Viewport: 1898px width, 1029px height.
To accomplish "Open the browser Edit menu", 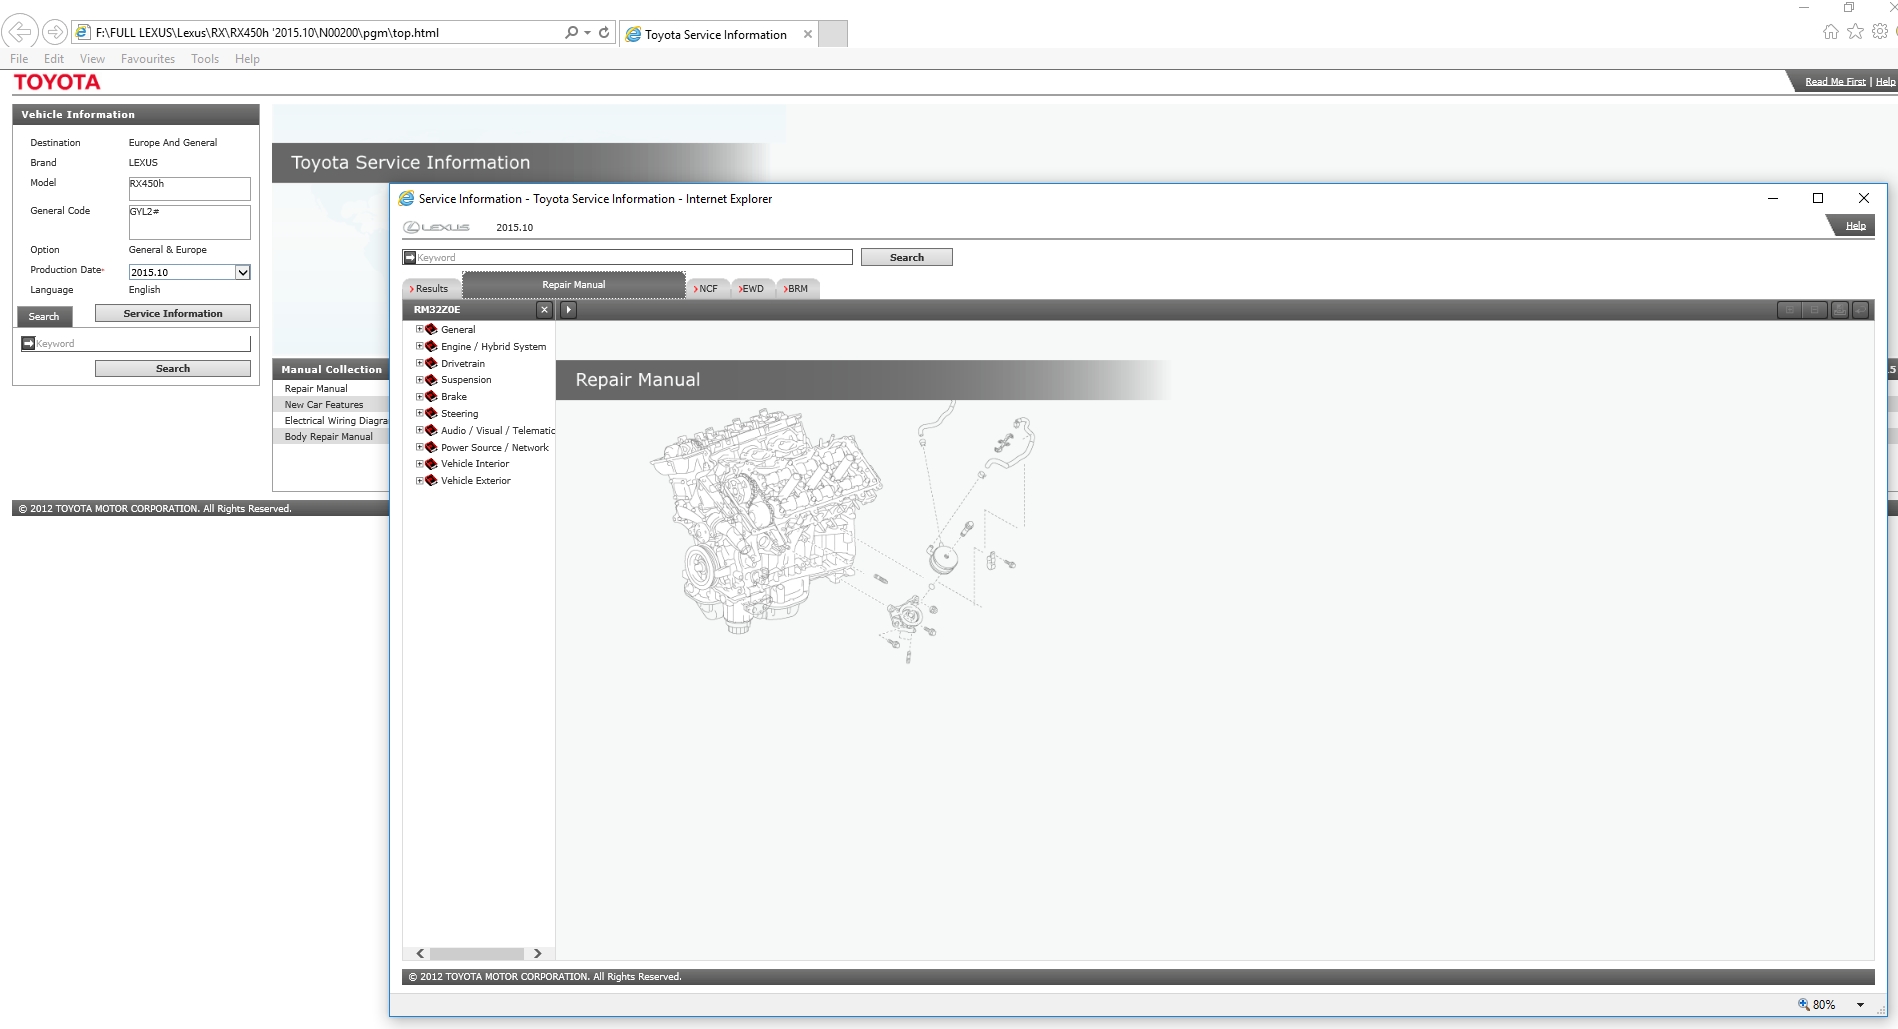I will pos(54,59).
